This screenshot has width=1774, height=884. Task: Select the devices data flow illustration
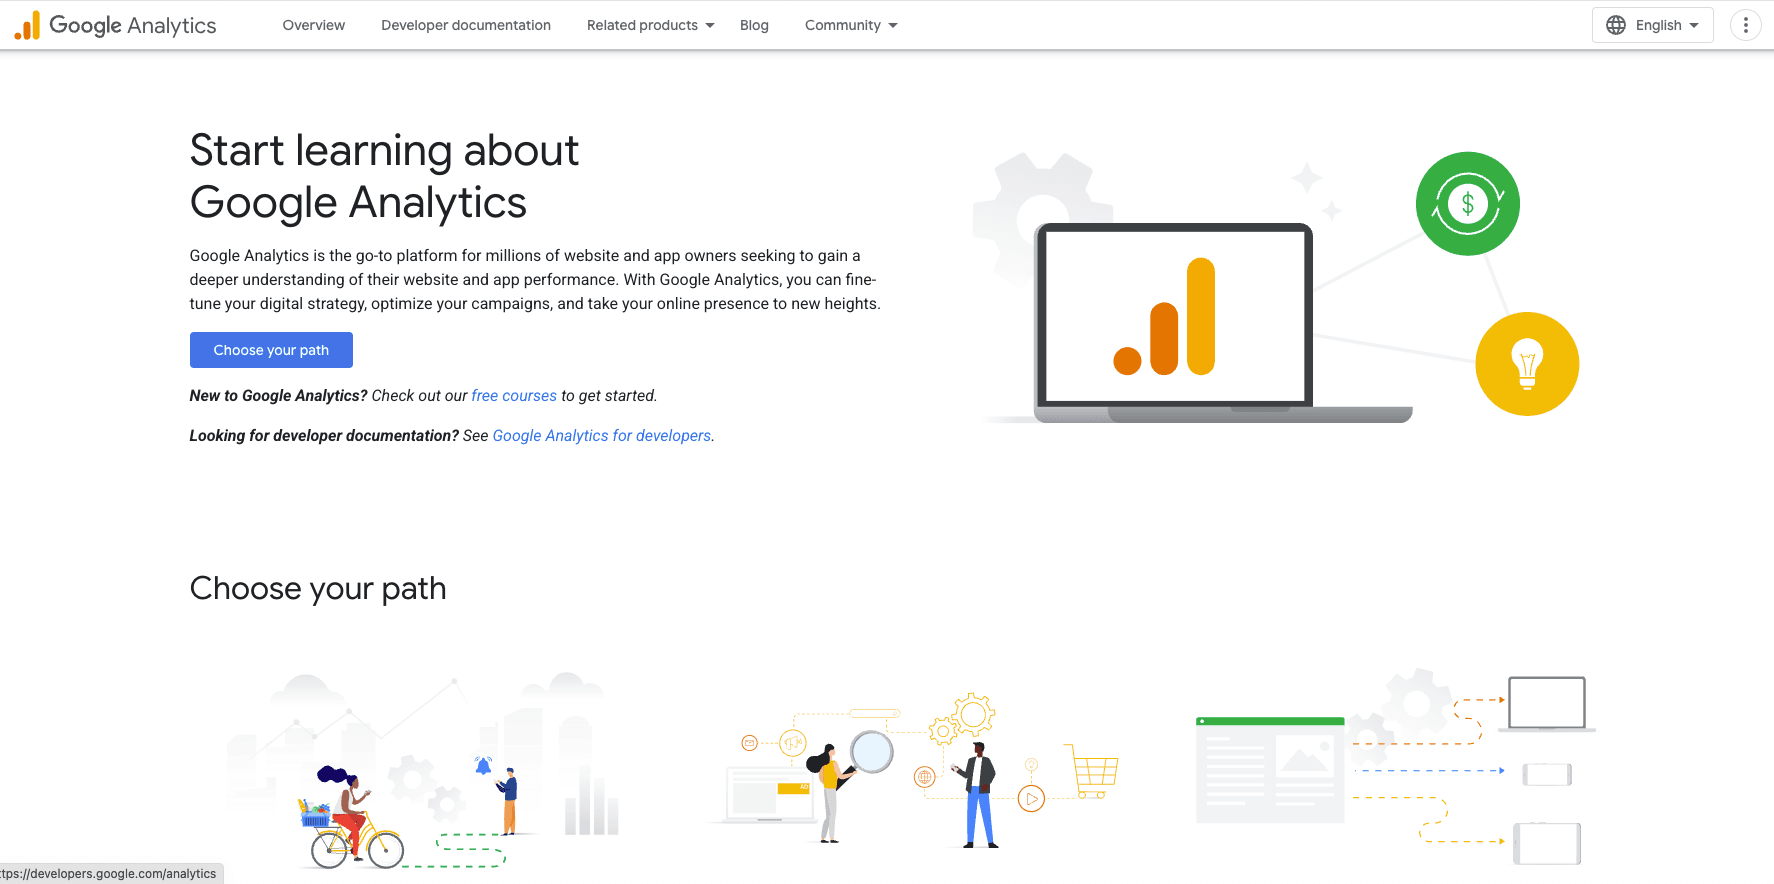pos(1396,768)
